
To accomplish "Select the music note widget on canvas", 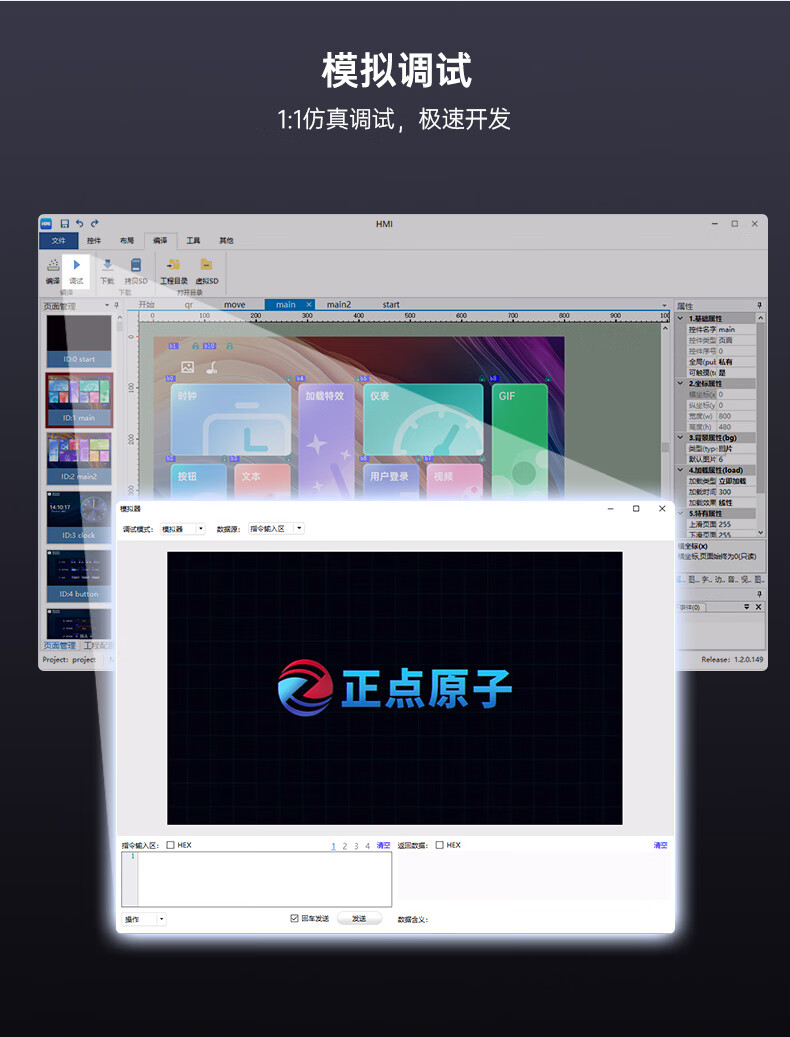I will [212, 366].
